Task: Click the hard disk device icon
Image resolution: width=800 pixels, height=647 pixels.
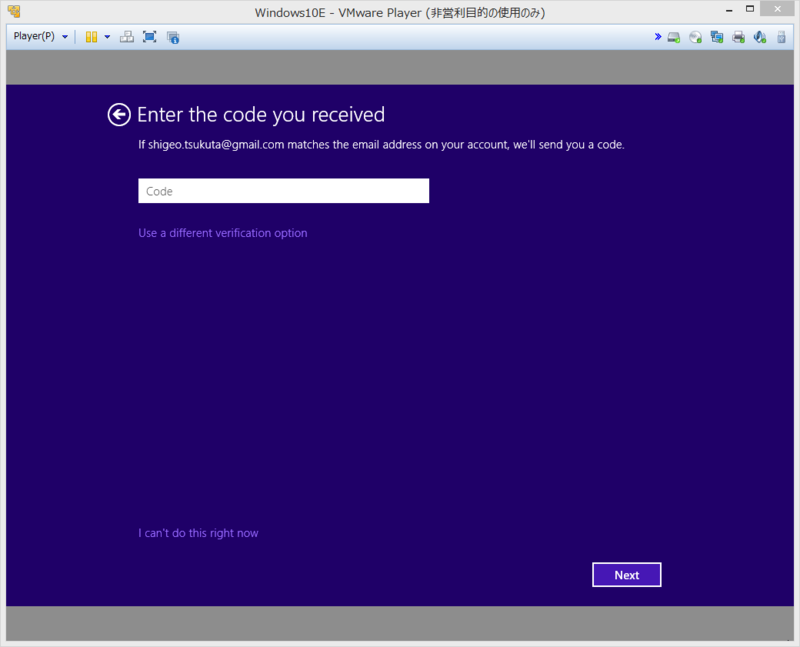Action: pos(674,37)
